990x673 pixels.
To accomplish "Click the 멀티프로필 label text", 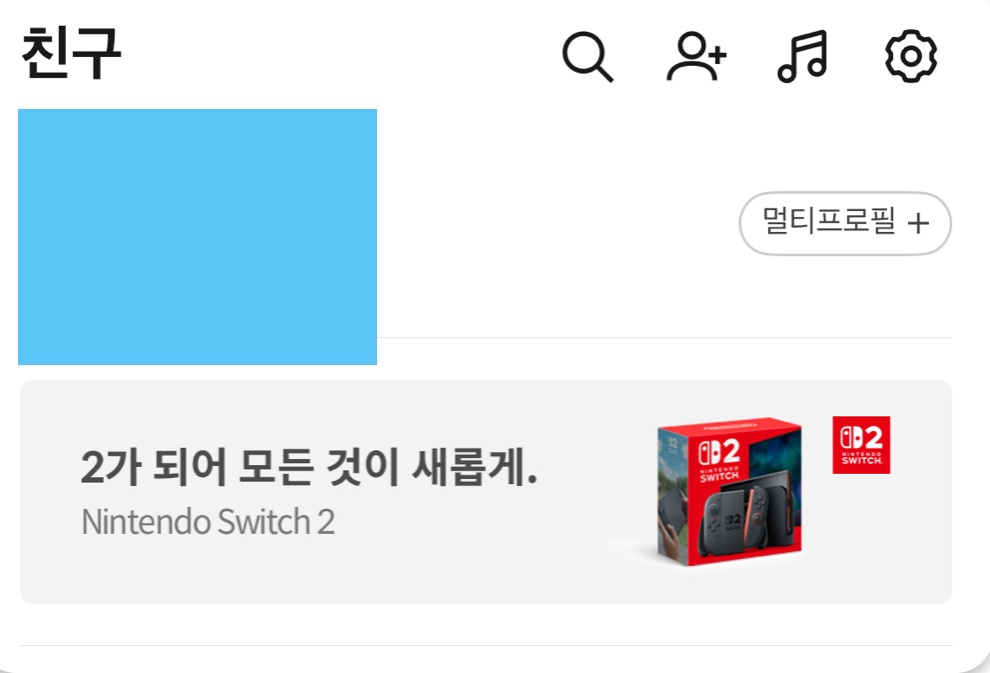I will click(829, 221).
